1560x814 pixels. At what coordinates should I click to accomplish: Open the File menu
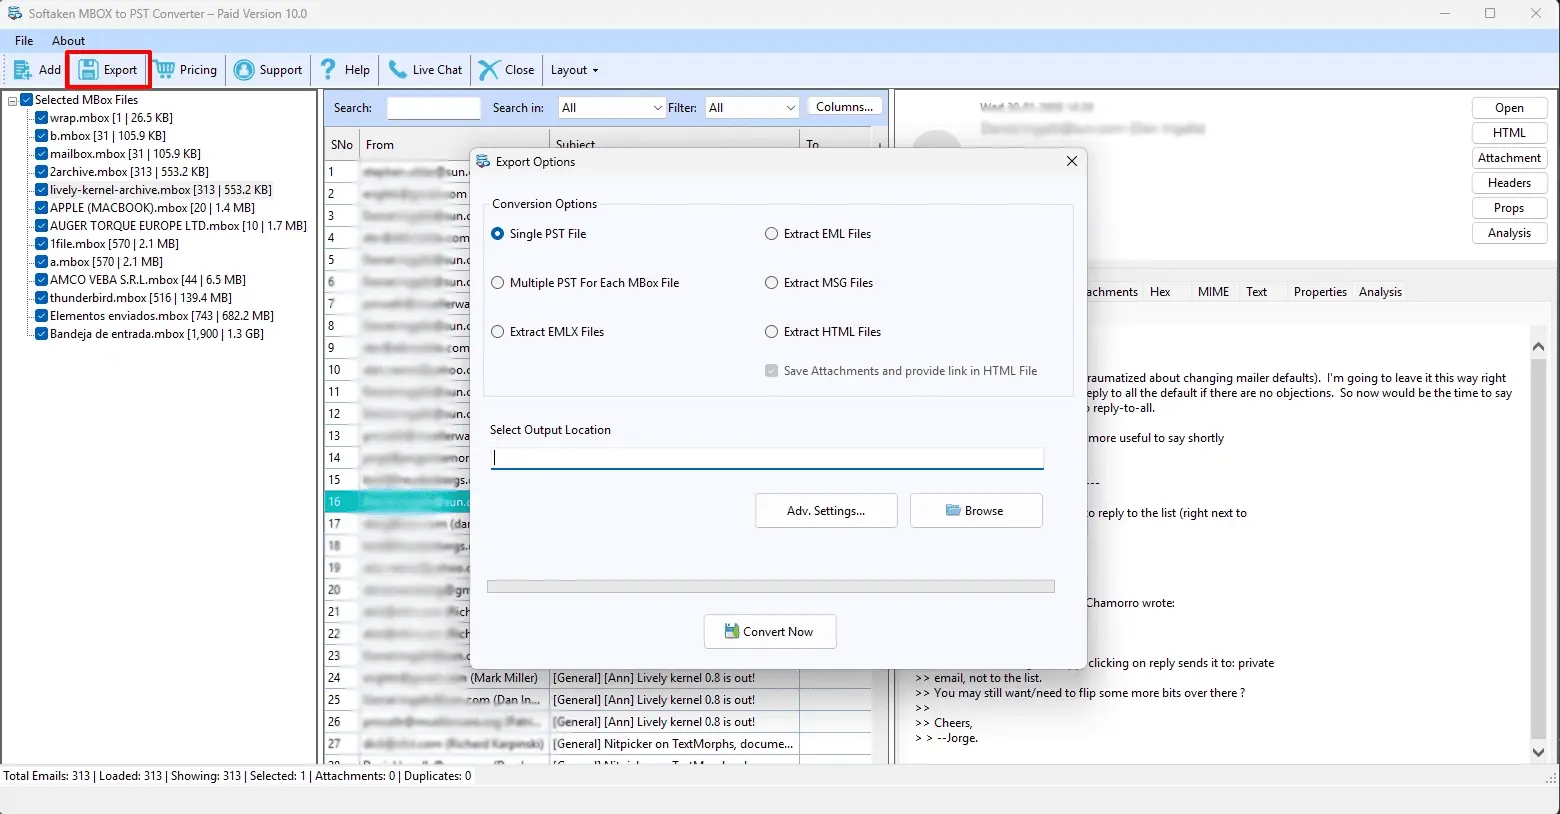pyautogui.click(x=24, y=41)
